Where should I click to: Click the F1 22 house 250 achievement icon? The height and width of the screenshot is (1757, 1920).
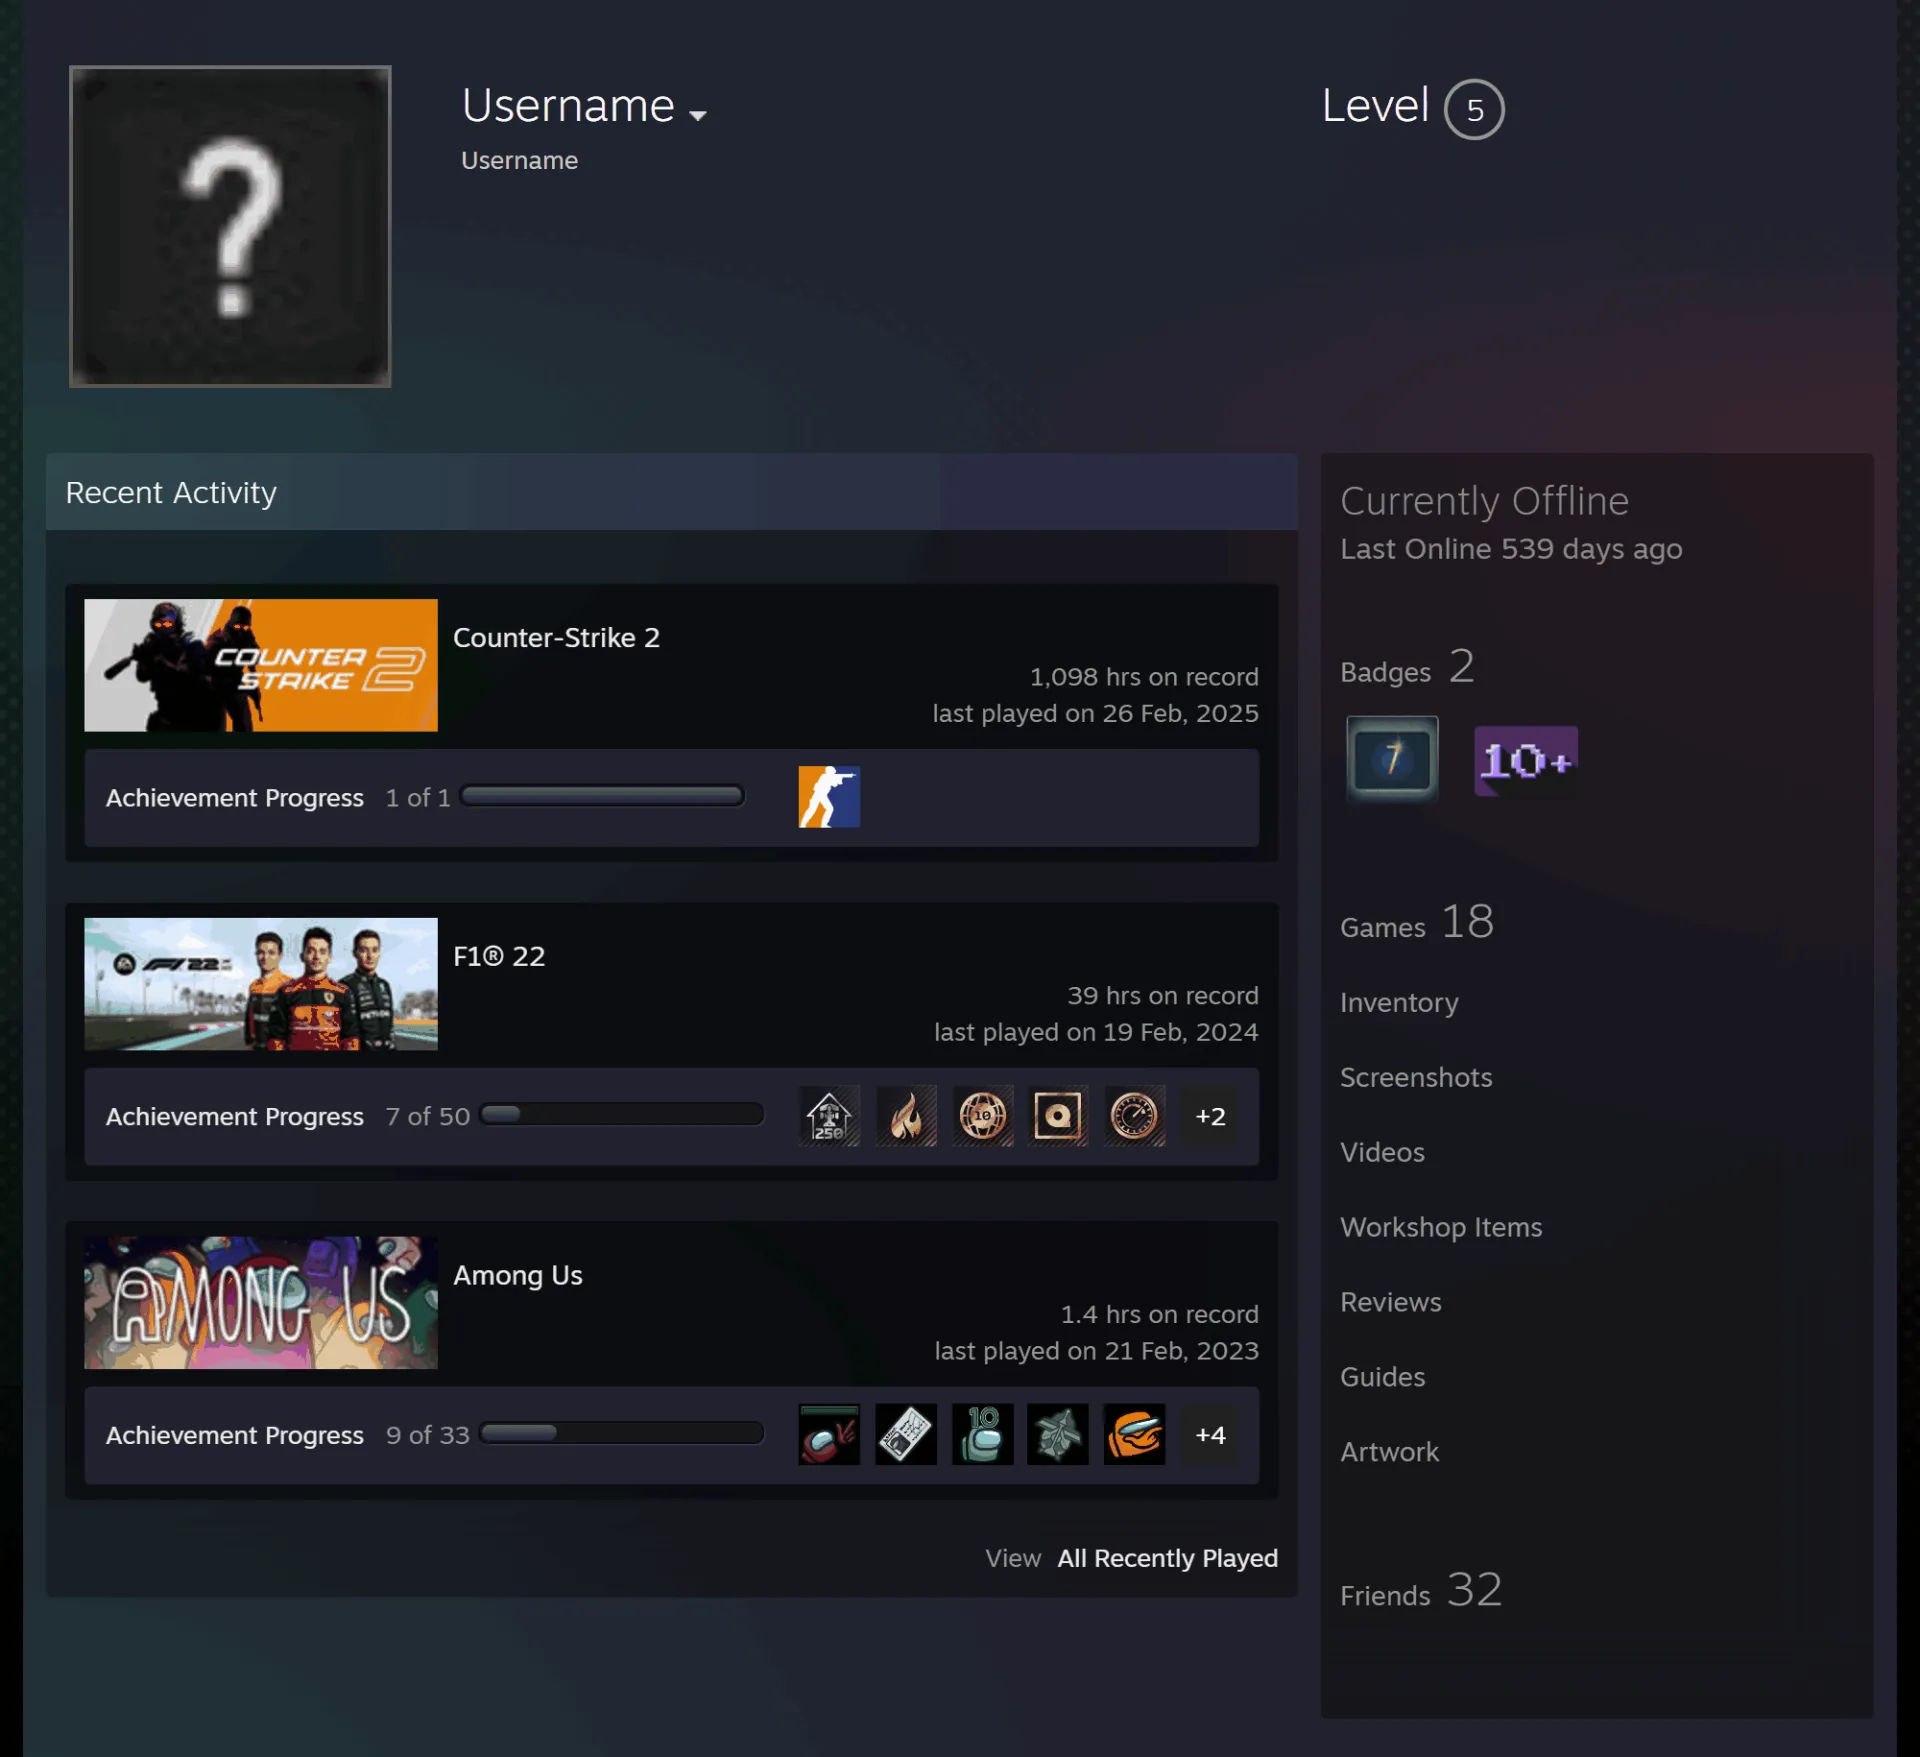point(829,1116)
